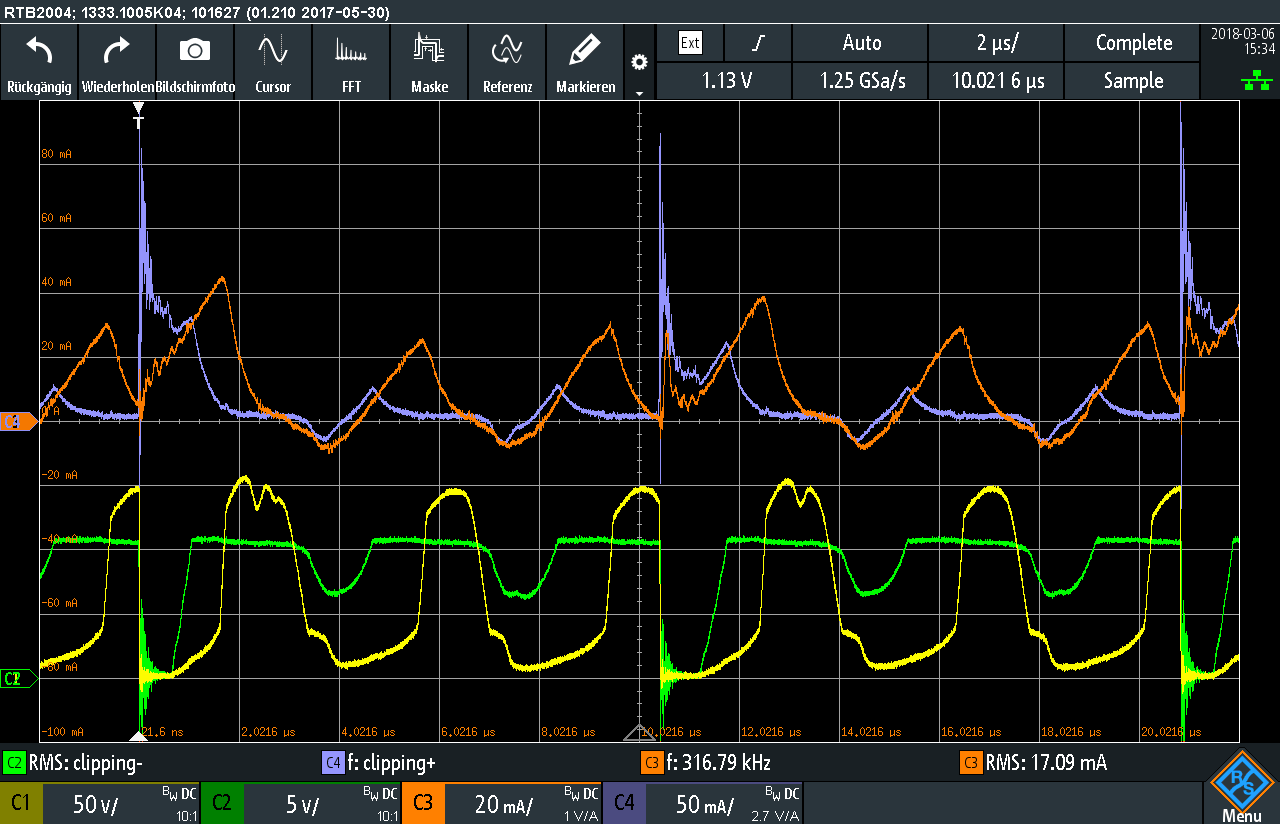Tap the 80 mA vertical scale label
The image size is (1280, 824).
point(56,154)
